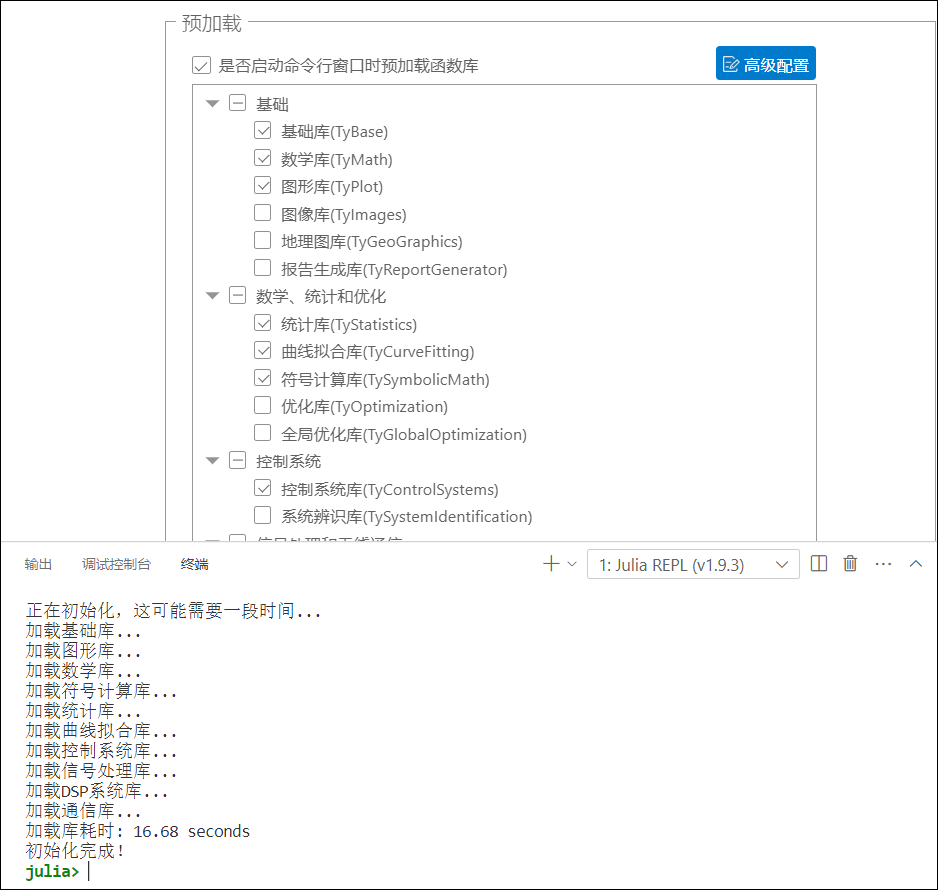The width and height of the screenshot is (938, 890).
Task: Switch to the 输出 tab
Action: (38, 565)
